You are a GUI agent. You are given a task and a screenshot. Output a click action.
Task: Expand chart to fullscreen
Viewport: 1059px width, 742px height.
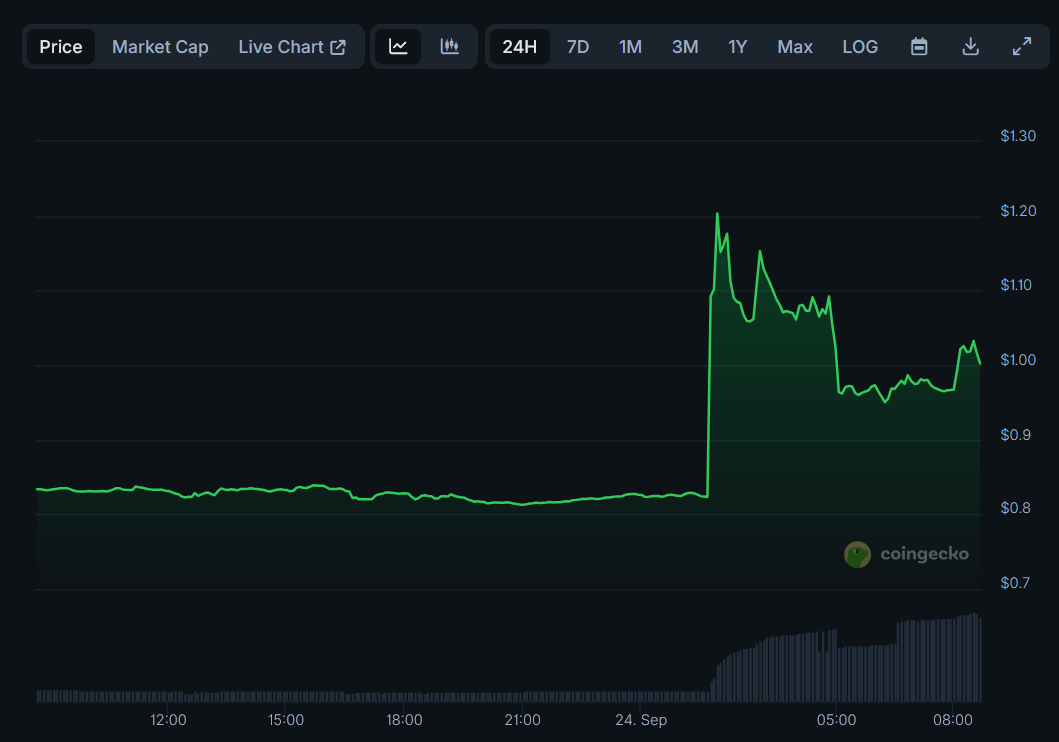pos(1022,47)
